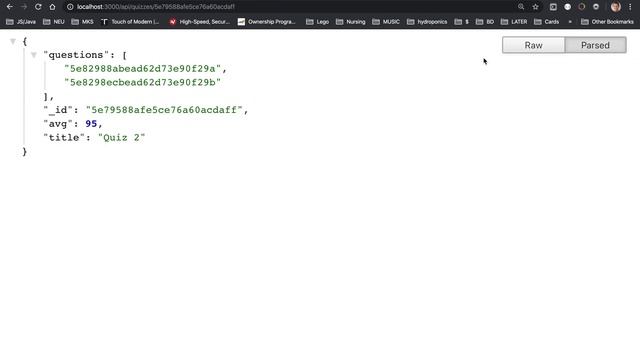Open the High-Speed, Secur... bookmark
This screenshot has height=360, width=640.
tap(200, 22)
